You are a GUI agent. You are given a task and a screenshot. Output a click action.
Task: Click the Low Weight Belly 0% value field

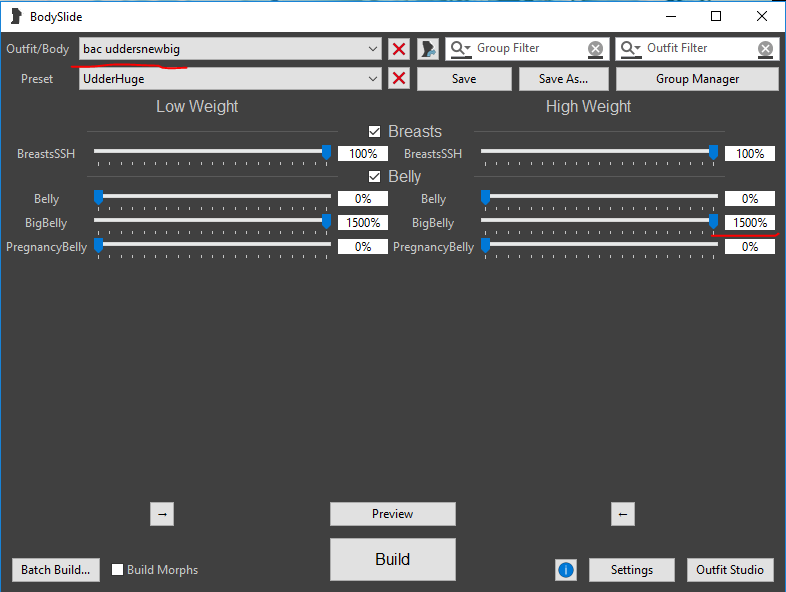pyautogui.click(x=363, y=199)
